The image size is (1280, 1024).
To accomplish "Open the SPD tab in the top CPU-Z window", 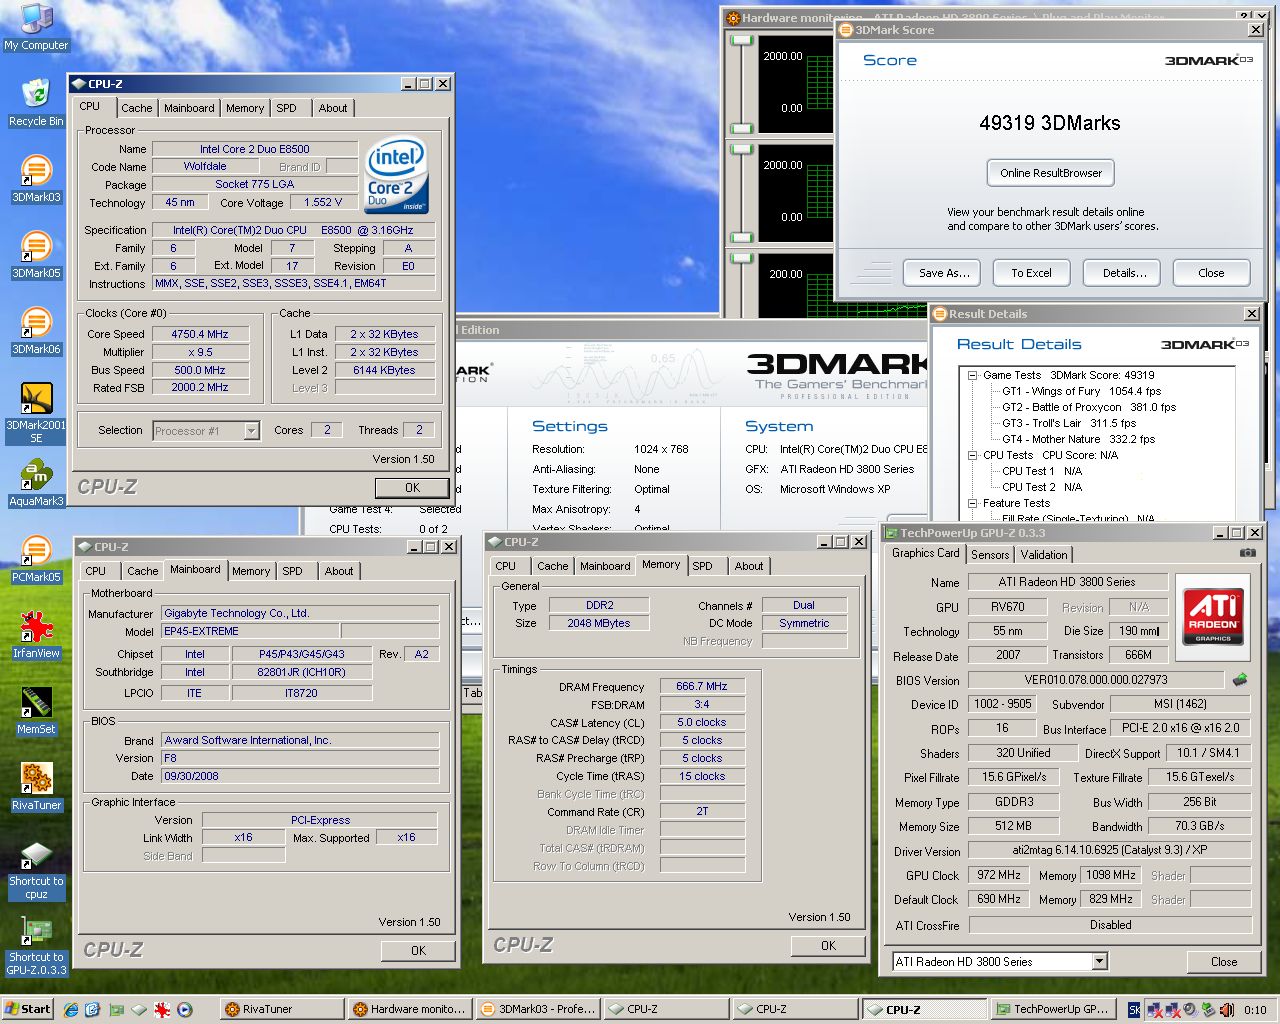I will [287, 108].
